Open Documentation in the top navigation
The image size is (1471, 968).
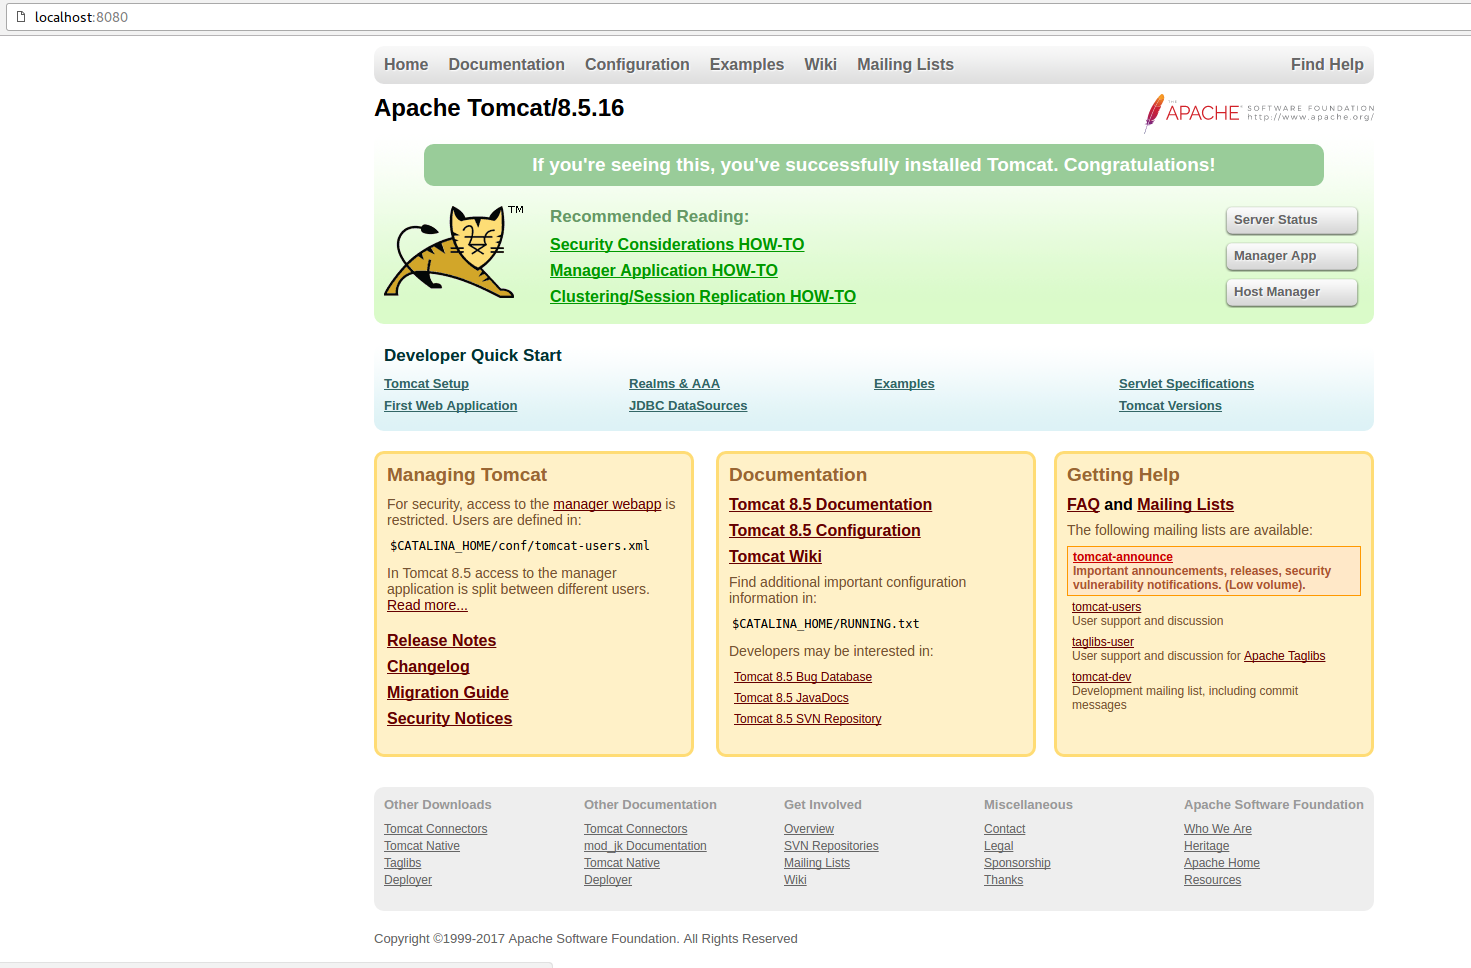(506, 65)
